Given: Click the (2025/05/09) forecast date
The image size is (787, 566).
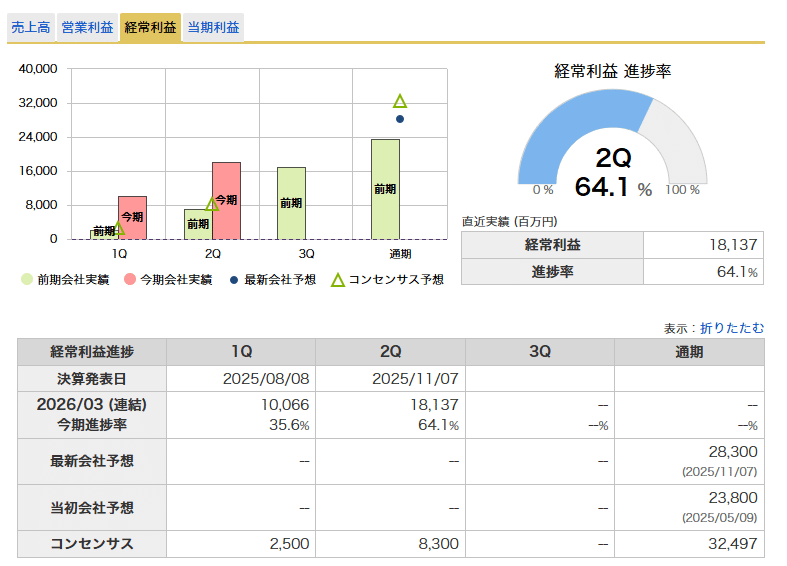Looking at the screenshot, I should click(x=719, y=518).
